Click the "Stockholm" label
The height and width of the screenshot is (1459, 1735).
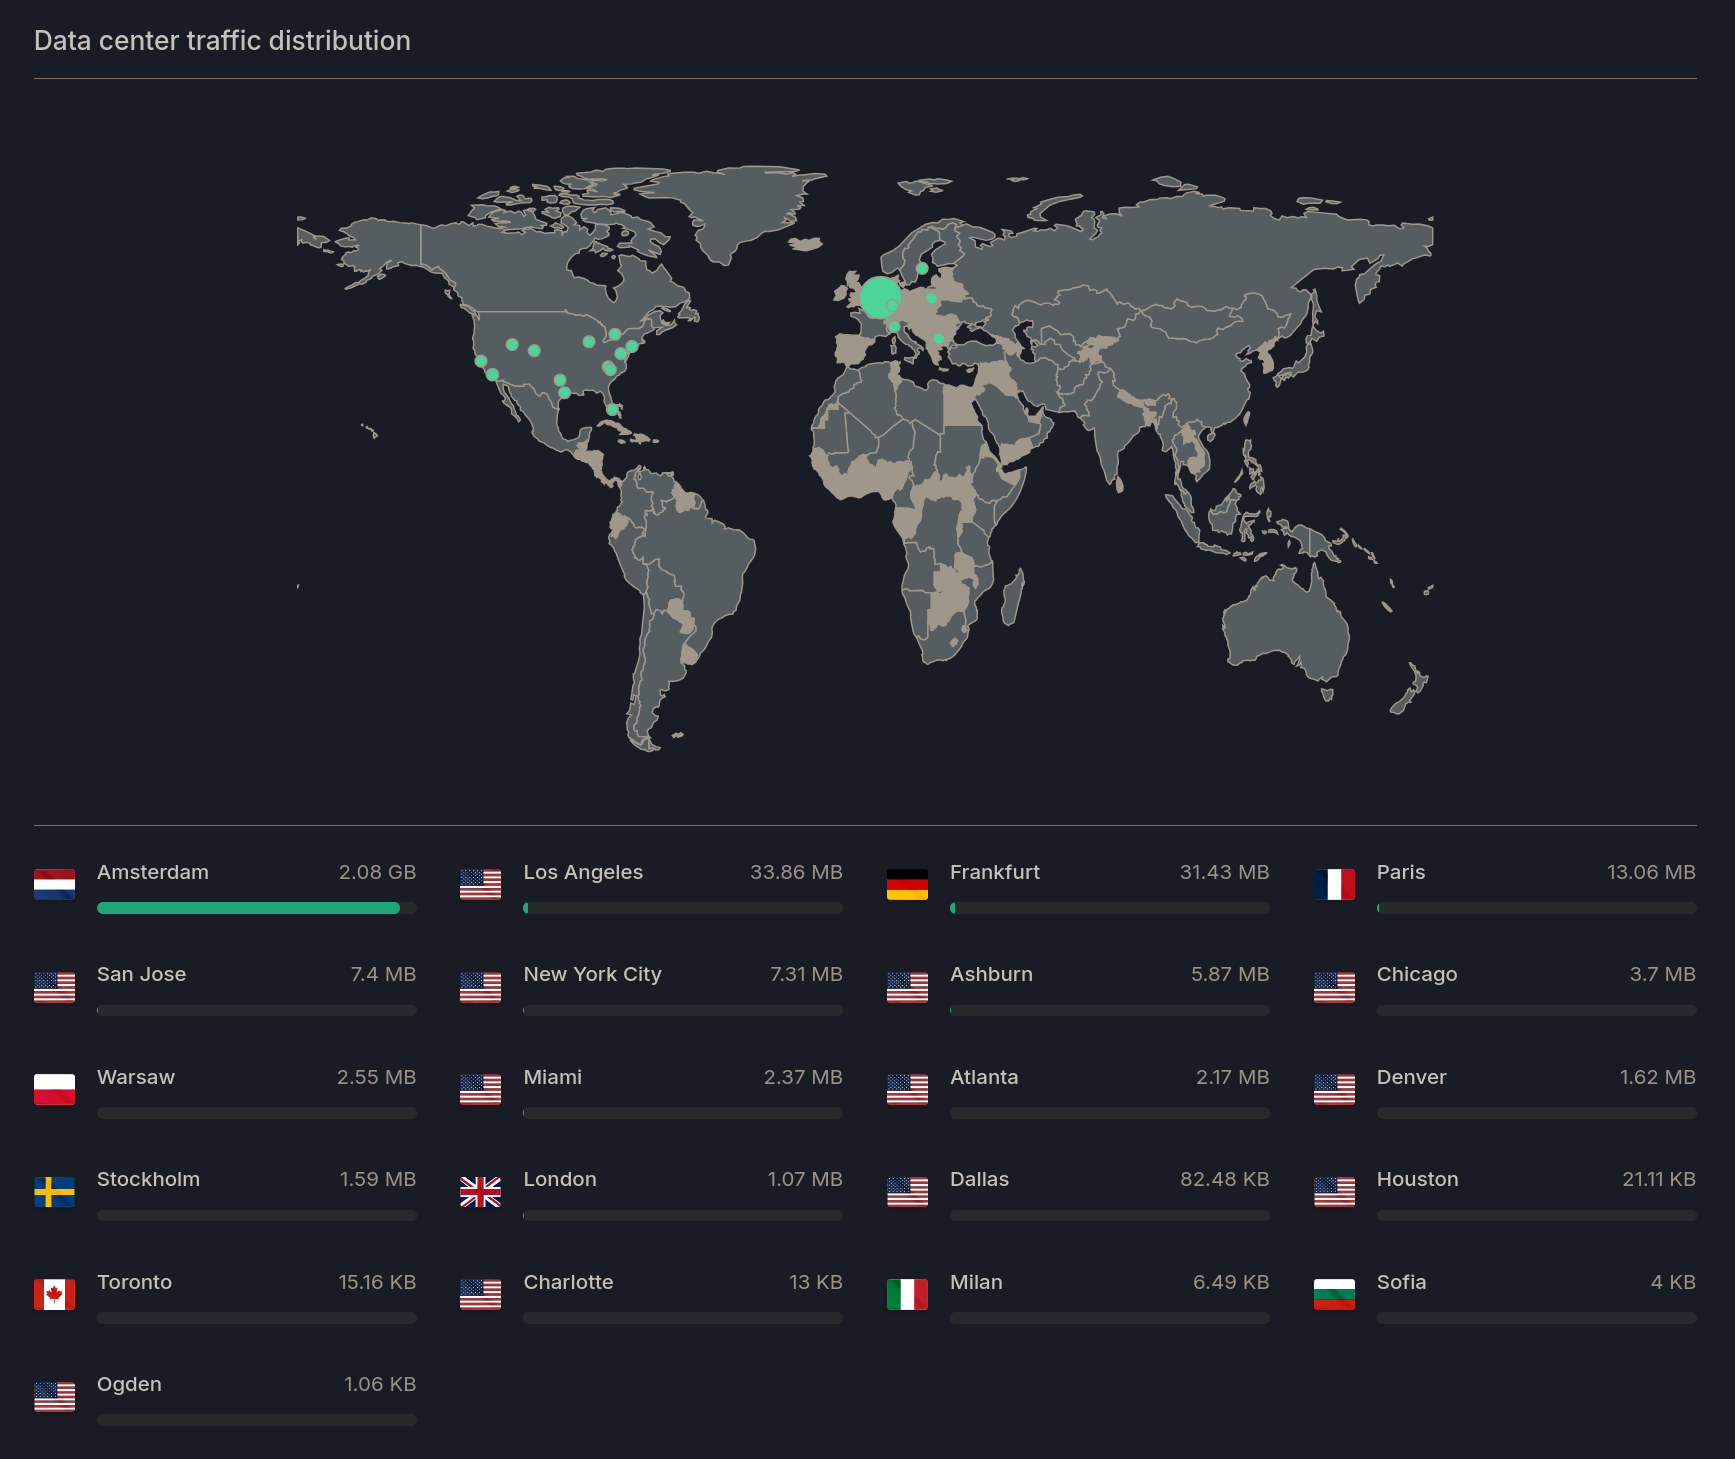pos(148,1179)
